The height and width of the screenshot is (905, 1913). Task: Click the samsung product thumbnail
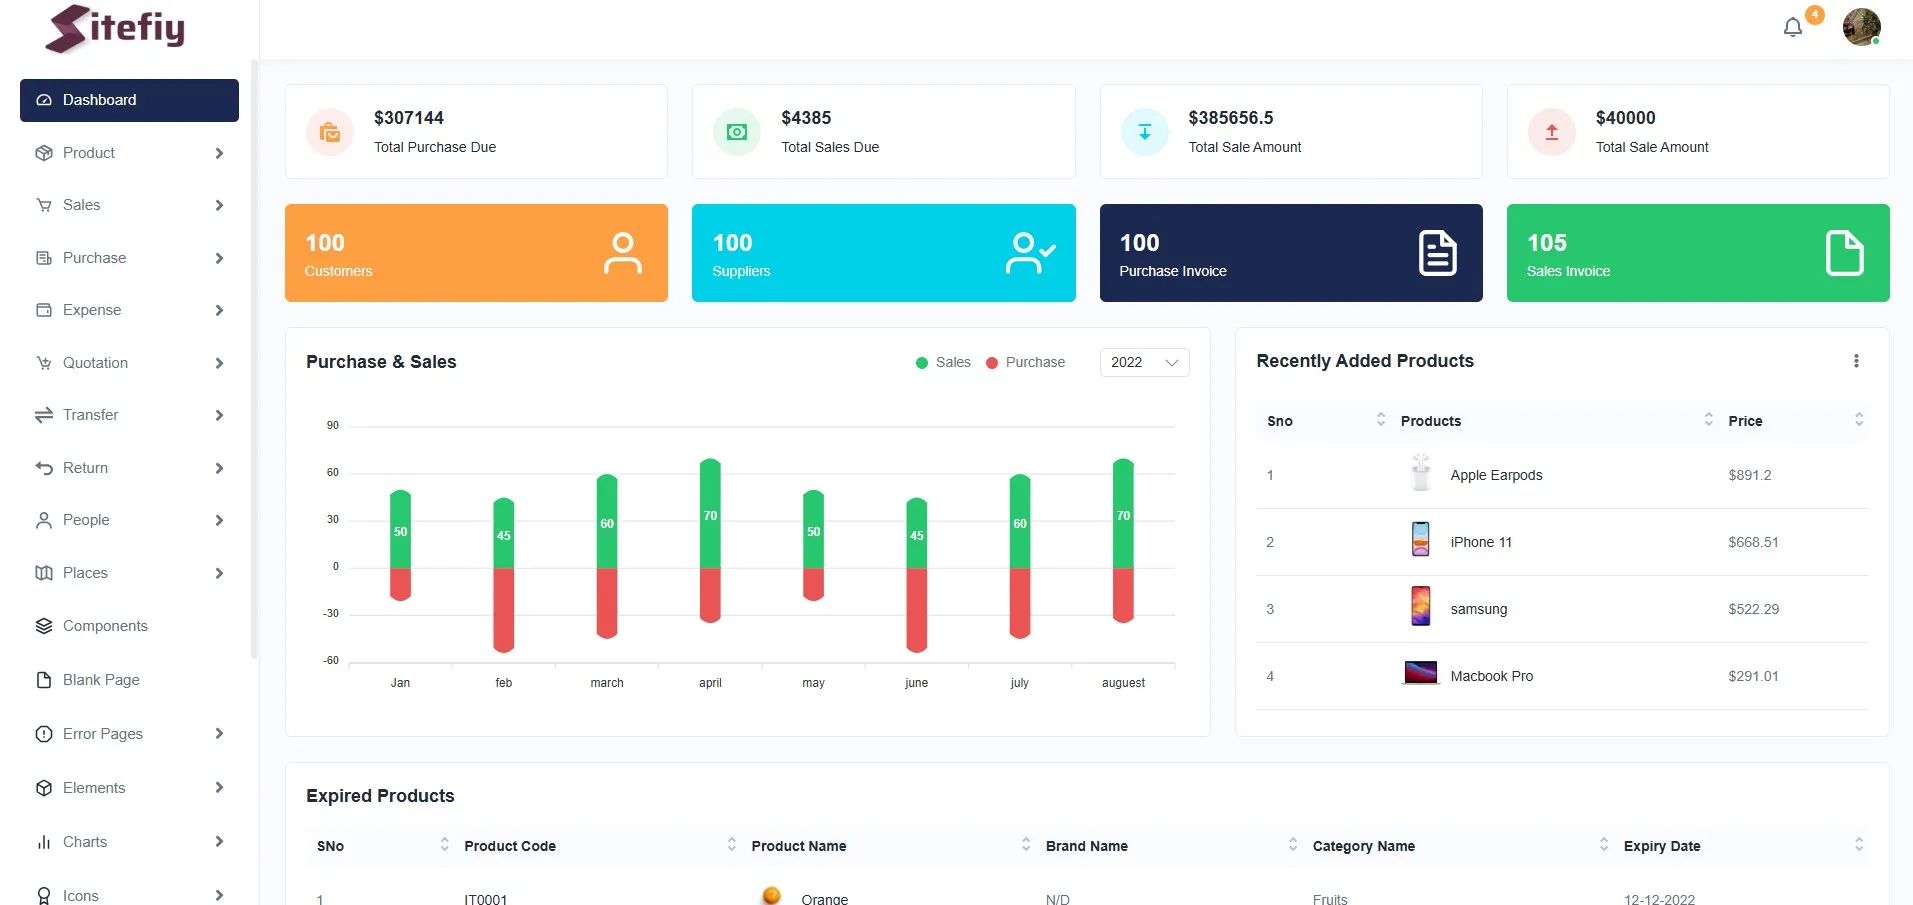click(x=1420, y=606)
